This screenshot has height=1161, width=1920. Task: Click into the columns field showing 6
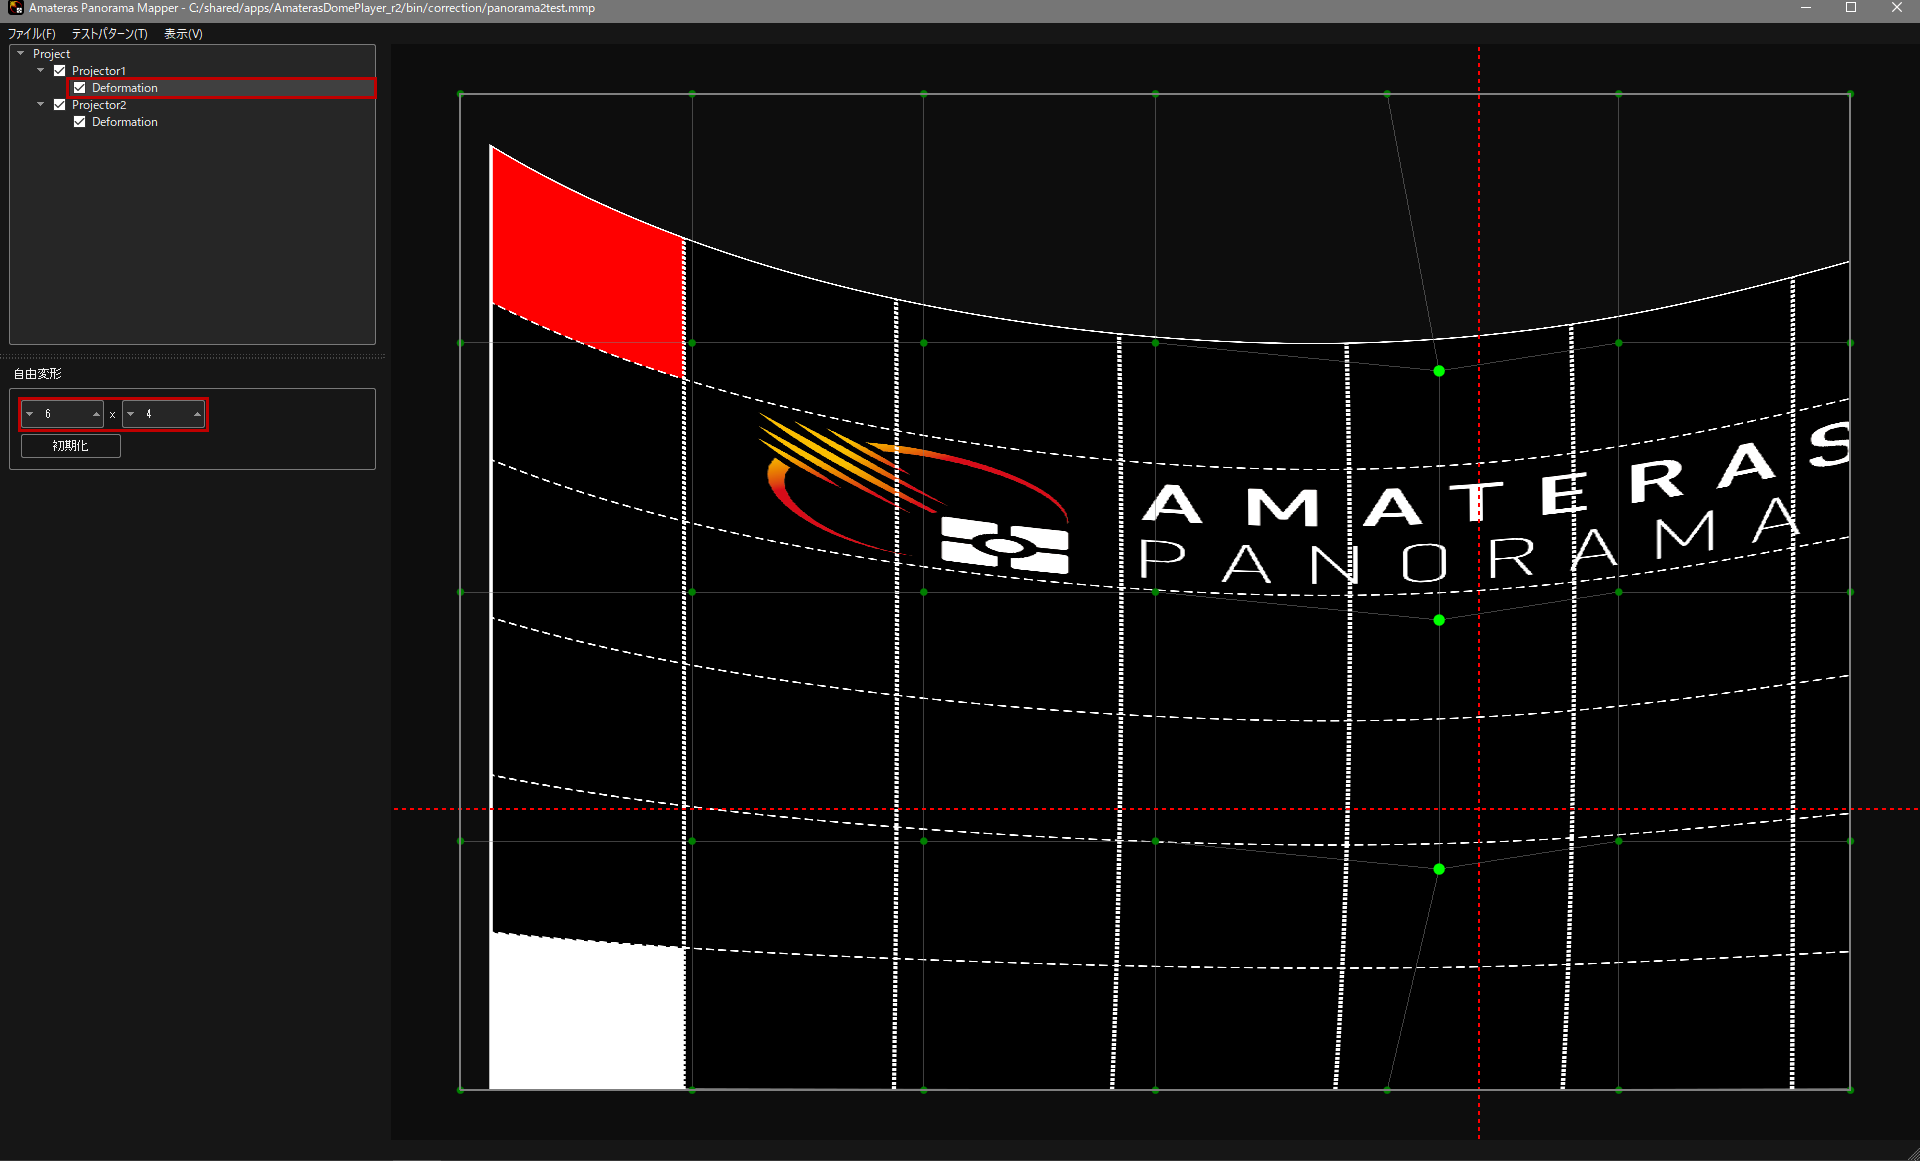pyautogui.click(x=63, y=414)
